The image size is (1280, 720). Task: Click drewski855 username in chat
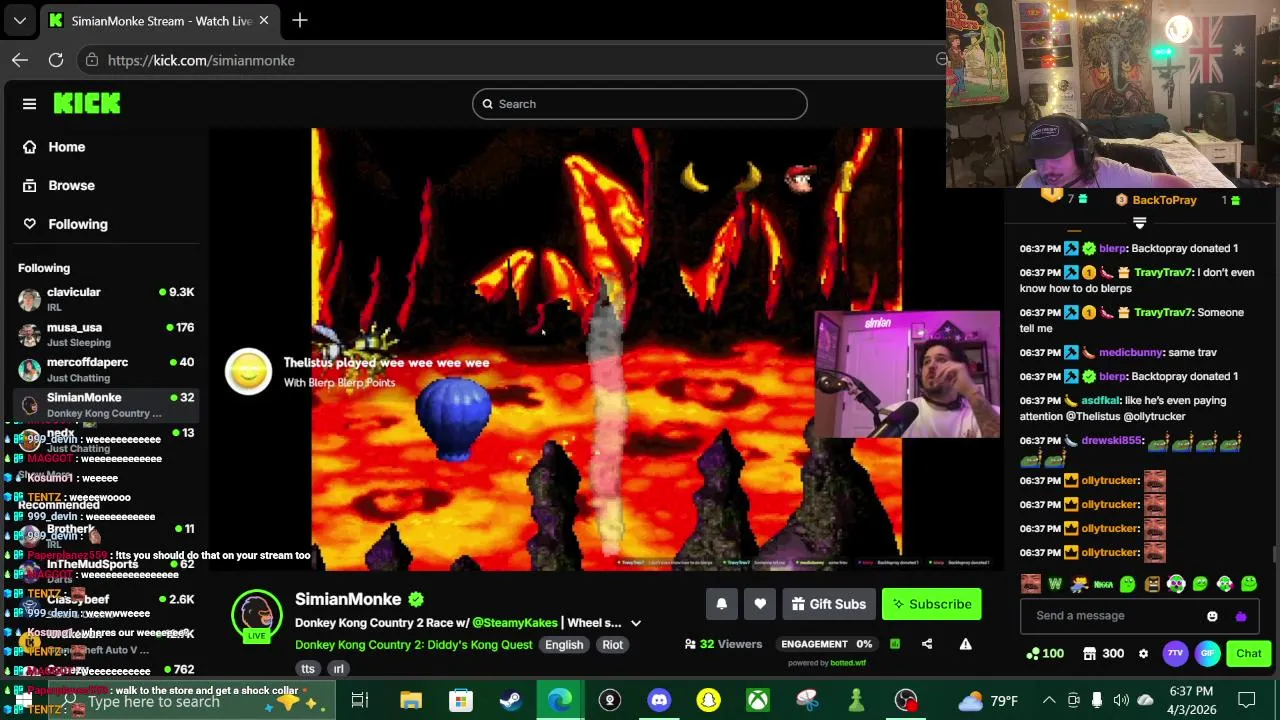tap(1112, 440)
